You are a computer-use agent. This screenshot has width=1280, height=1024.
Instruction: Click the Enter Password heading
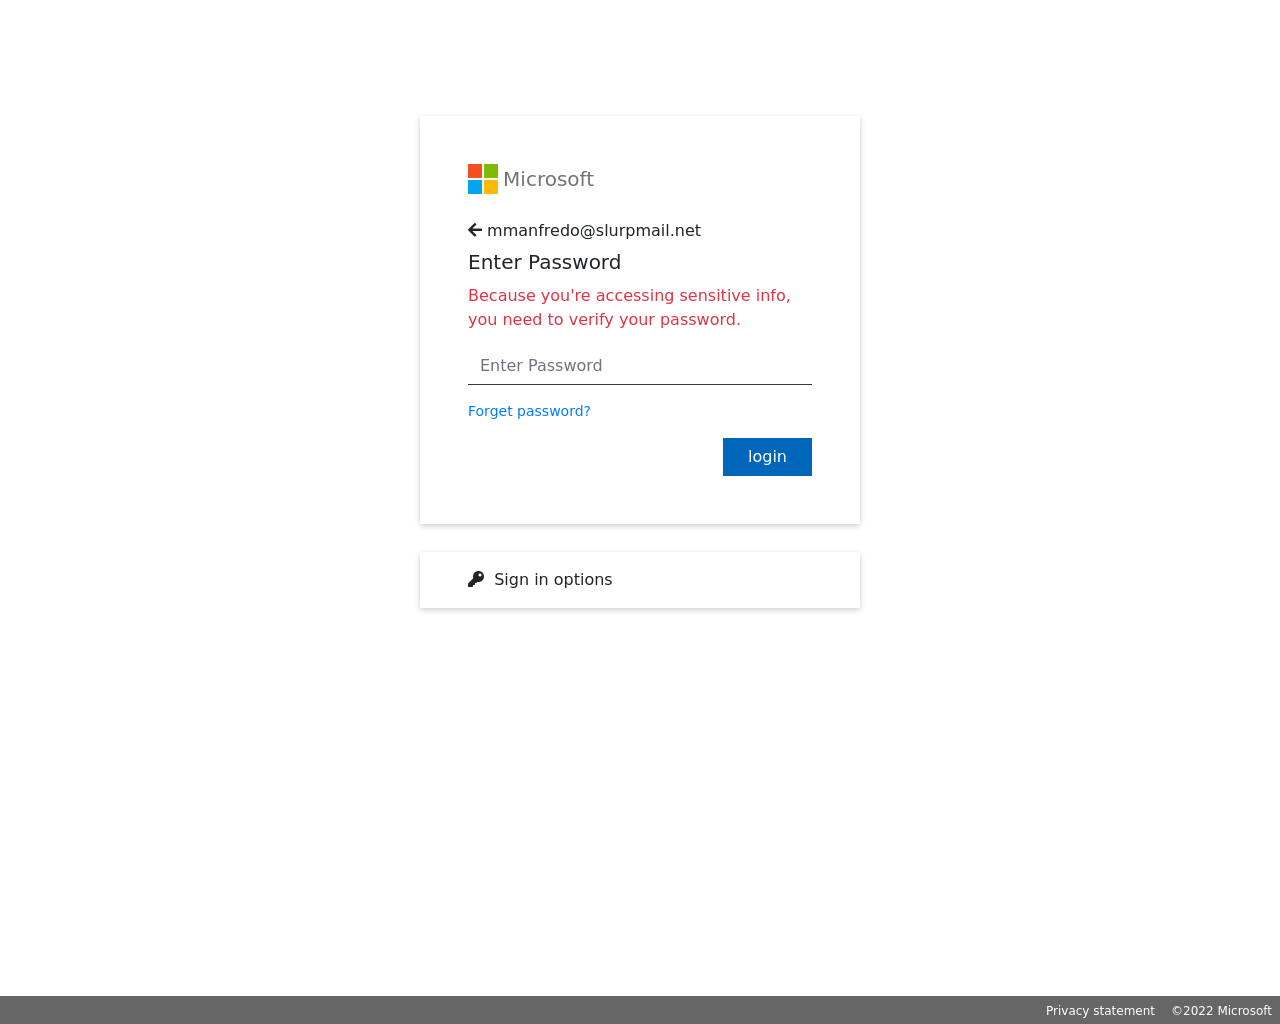545,262
